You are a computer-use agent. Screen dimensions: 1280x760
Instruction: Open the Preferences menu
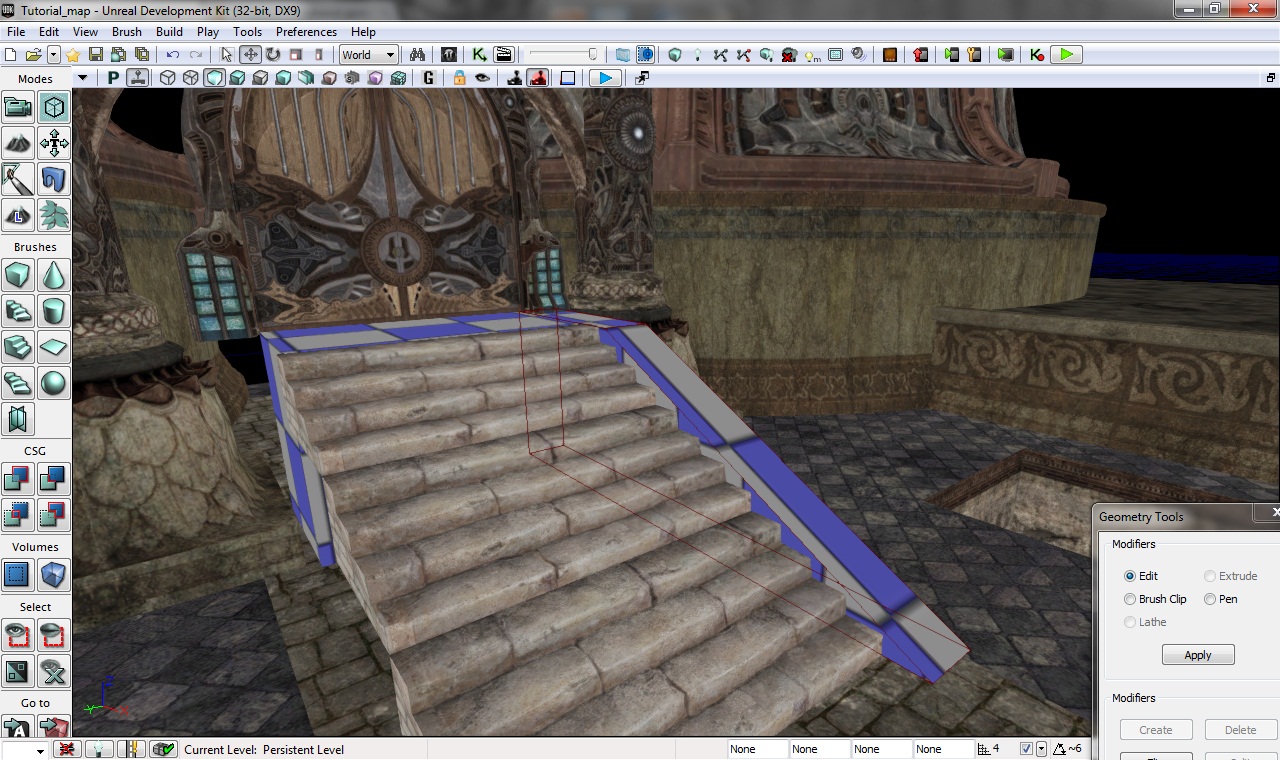306,32
